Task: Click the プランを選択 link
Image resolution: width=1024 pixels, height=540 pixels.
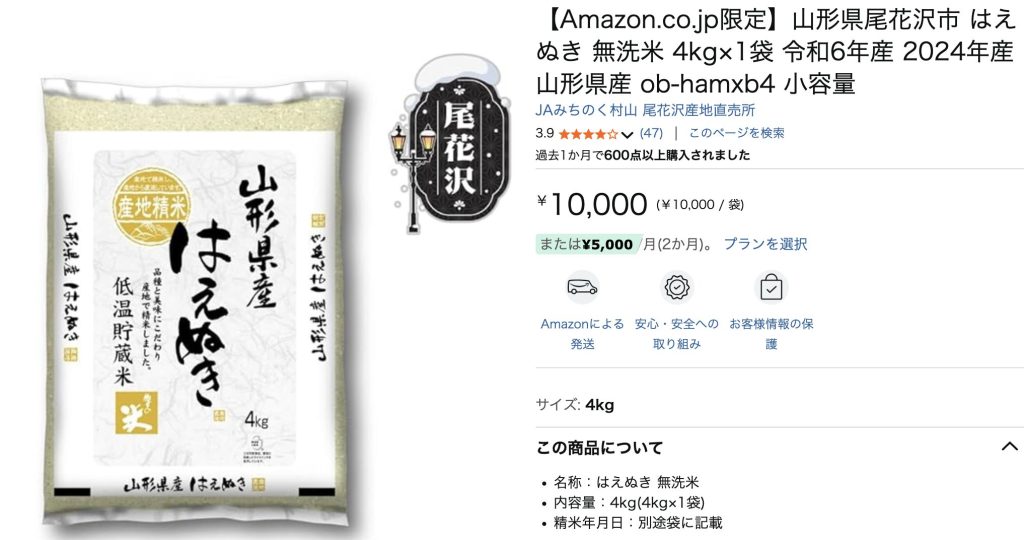Action: click(x=765, y=244)
